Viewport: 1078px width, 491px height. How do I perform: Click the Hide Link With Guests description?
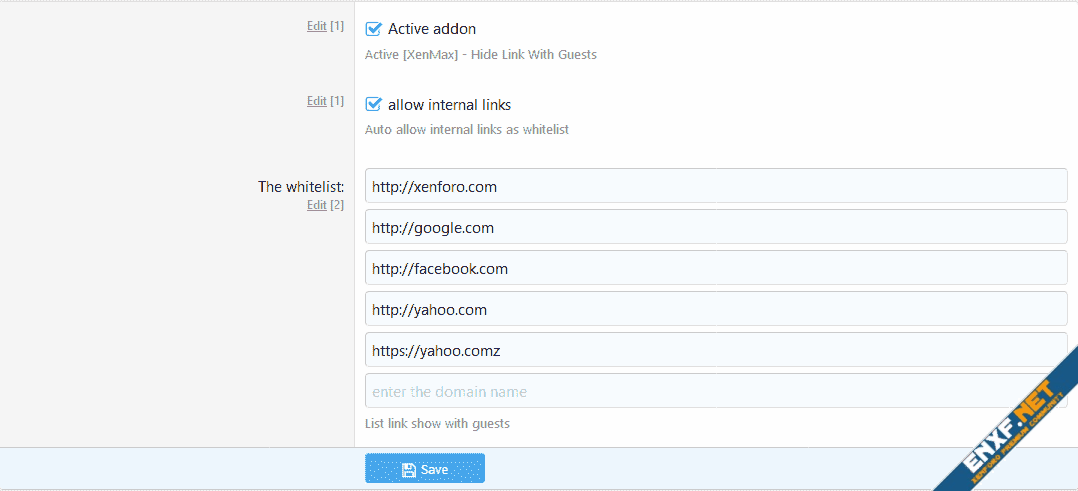pos(481,55)
